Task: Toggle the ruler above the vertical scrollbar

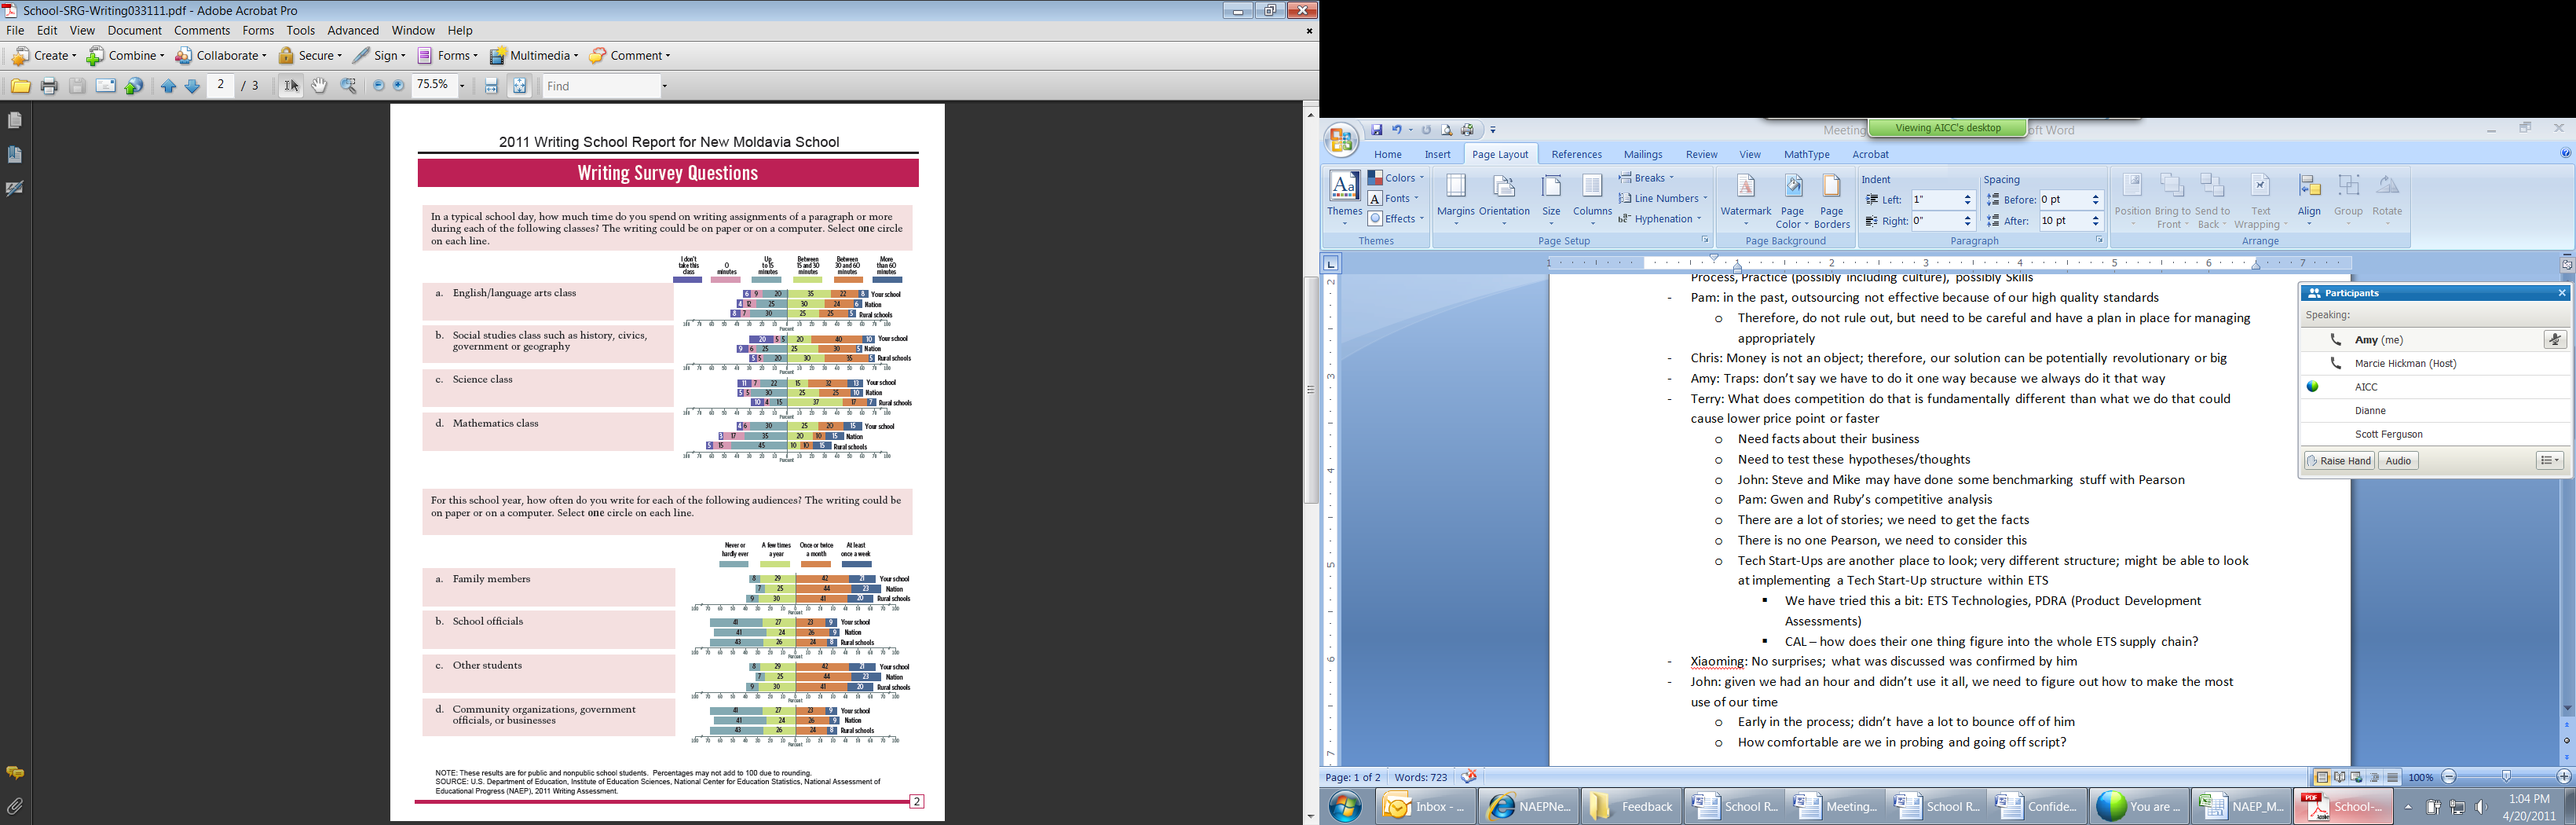Action: tap(2567, 265)
